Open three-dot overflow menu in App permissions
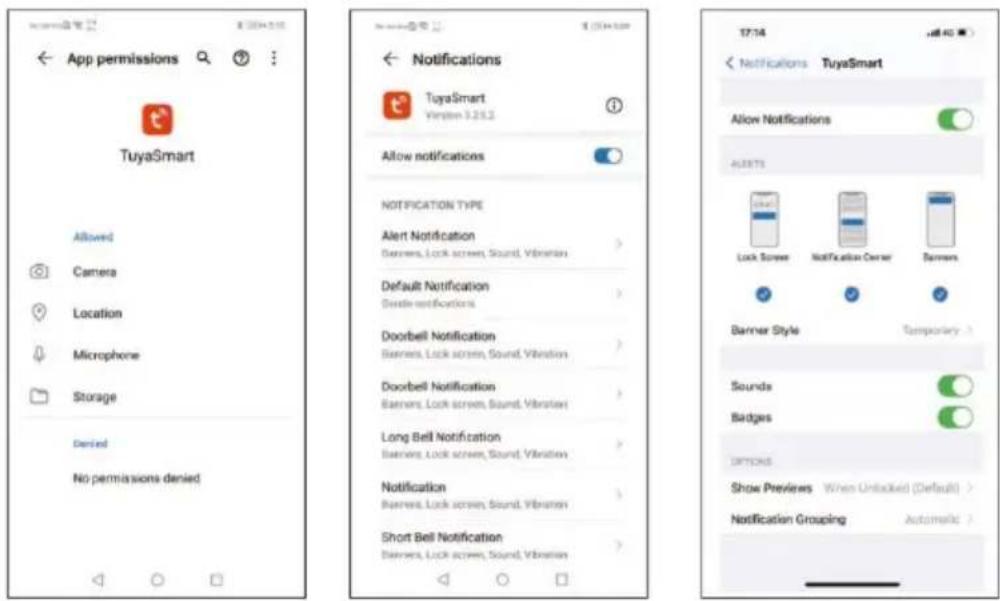 (274, 59)
